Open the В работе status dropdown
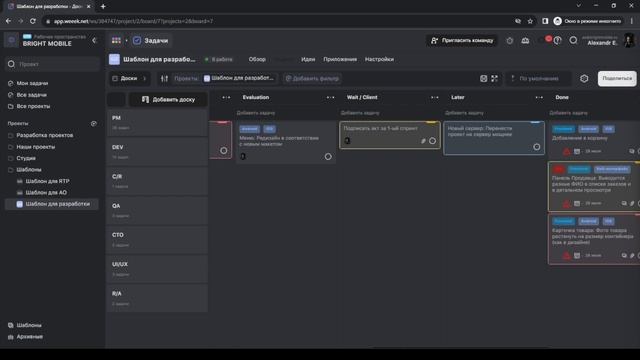640x360 pixels. [219, 60]
